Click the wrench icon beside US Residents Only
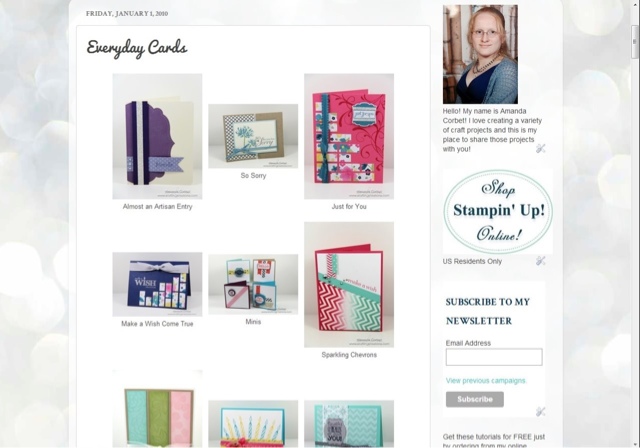 coord(540,261)
